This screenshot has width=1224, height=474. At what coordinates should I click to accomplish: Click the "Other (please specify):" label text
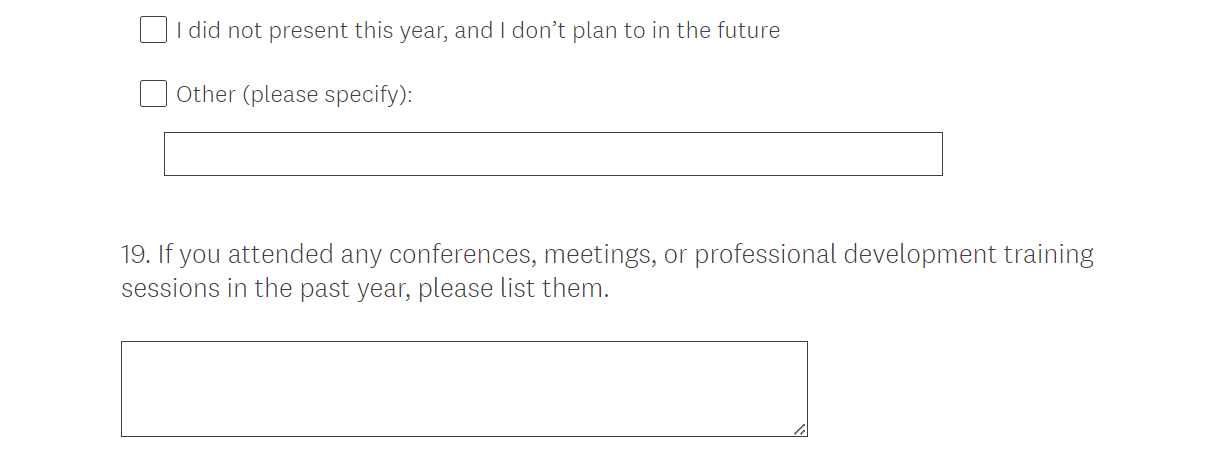[294, 95]
